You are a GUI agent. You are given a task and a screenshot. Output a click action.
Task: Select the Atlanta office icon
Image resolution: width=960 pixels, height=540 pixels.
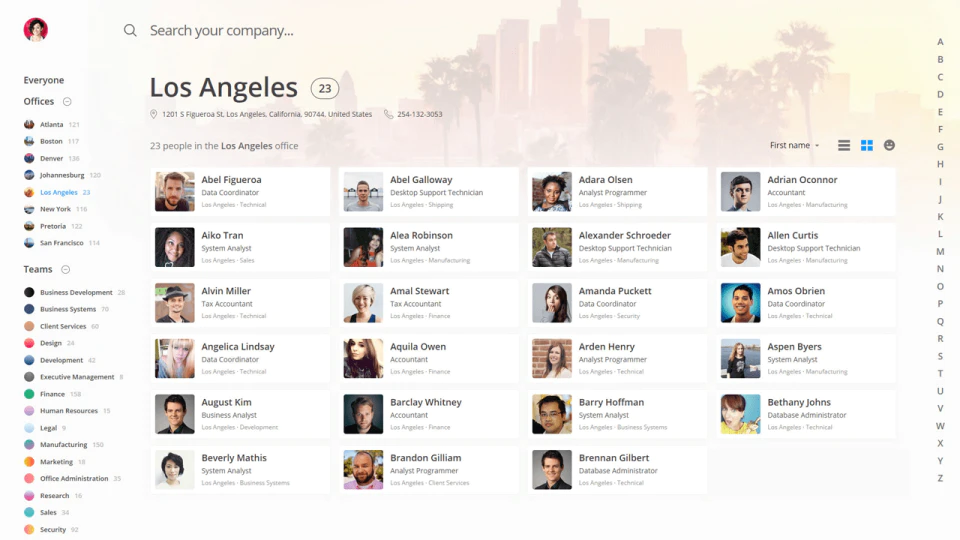29,124
